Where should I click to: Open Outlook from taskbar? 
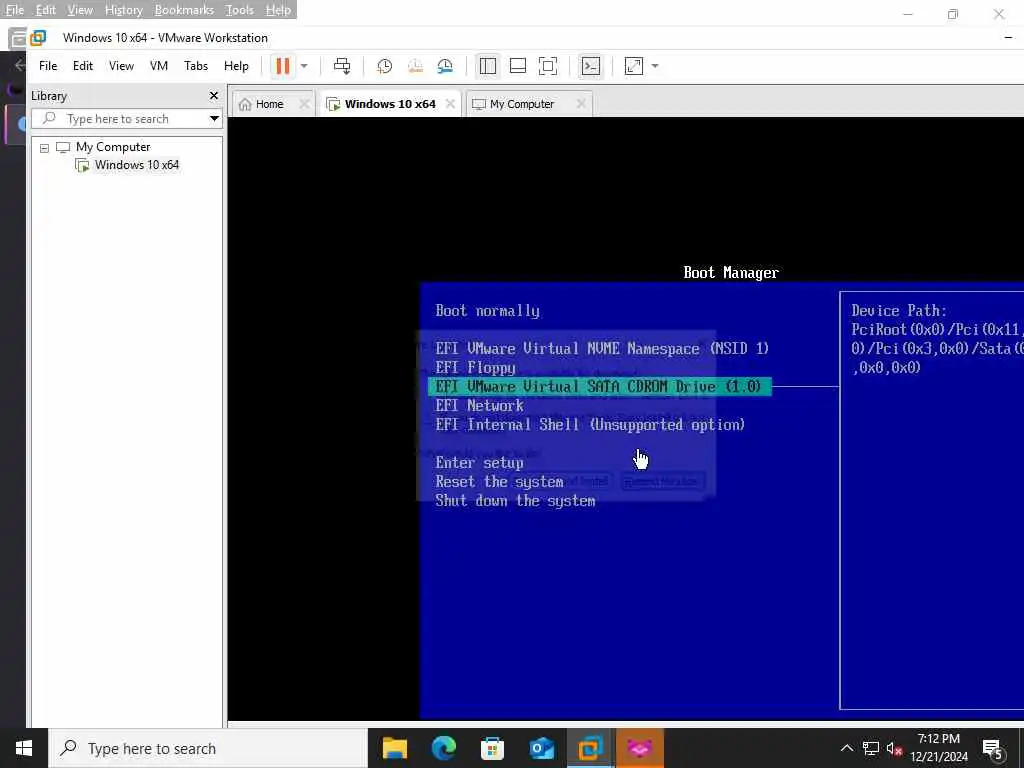click(541, 748)
